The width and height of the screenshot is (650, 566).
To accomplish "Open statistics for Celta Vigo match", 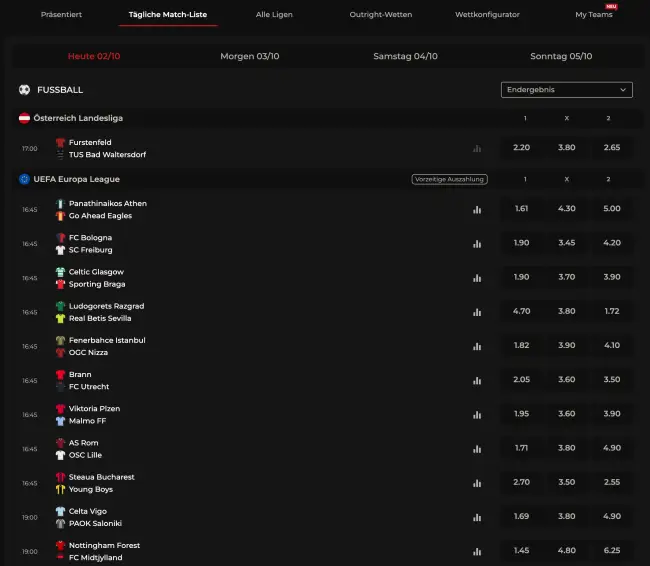I will pos(477,517).
